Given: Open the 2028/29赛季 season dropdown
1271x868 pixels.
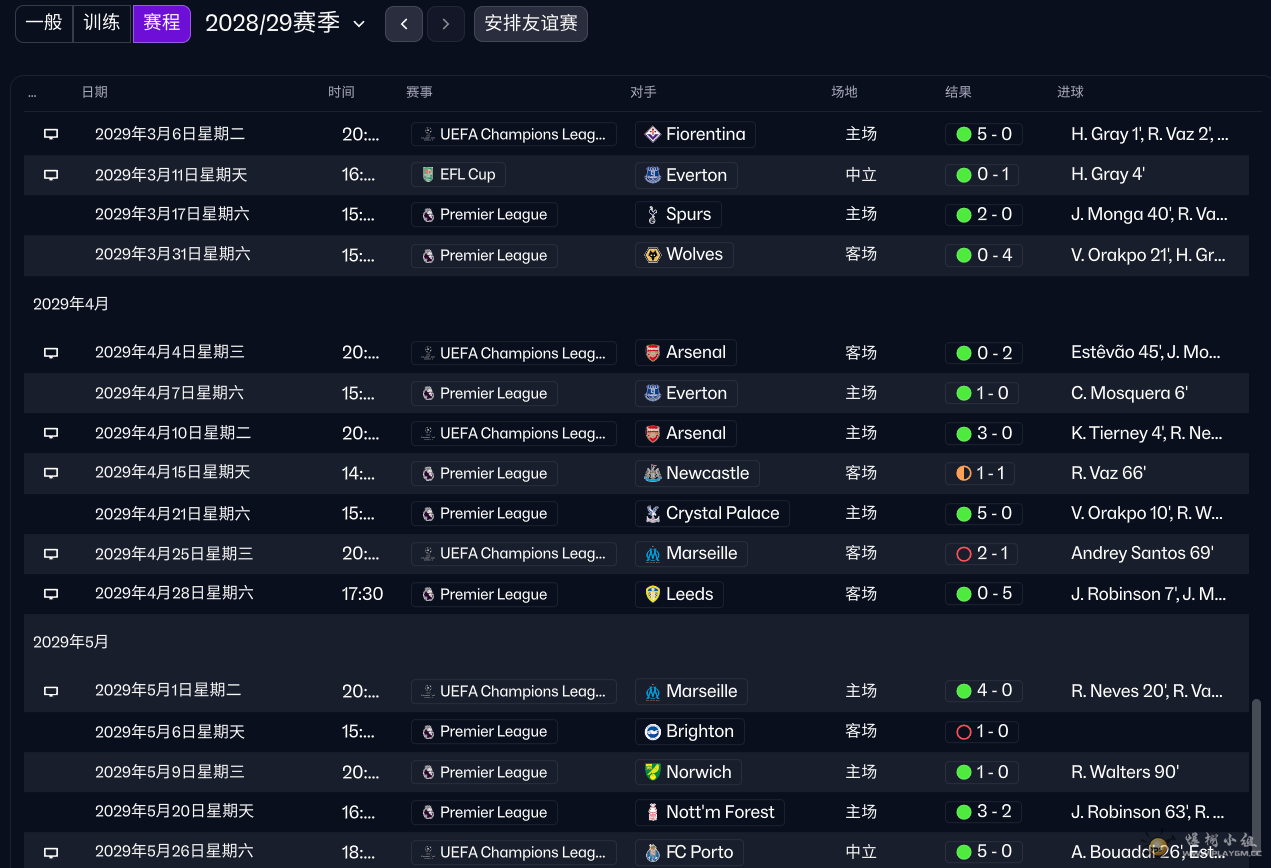Looking at the screenshot, I should pyautogui.click(x=285, y=23).
